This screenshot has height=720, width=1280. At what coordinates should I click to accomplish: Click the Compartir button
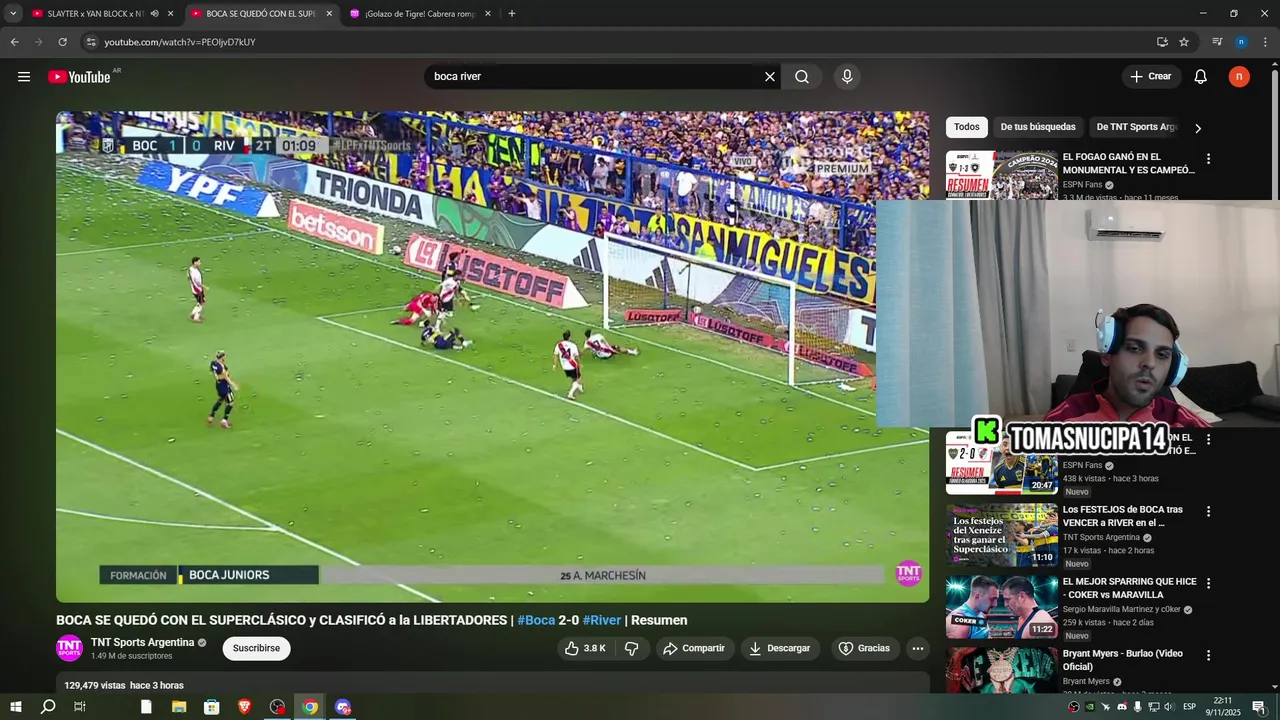click(695, 648)
